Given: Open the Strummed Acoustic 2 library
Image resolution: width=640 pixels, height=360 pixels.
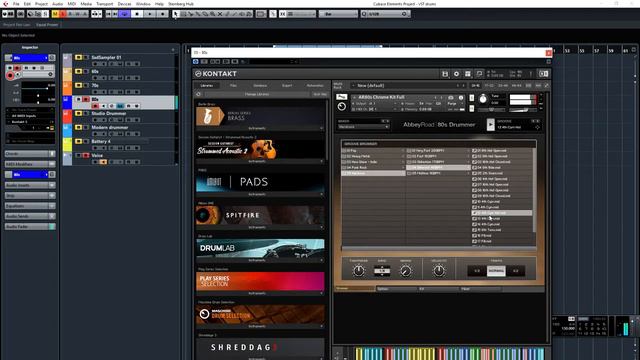Looking at the screenshot, I should pyautogui.click(x=260, y=149).
